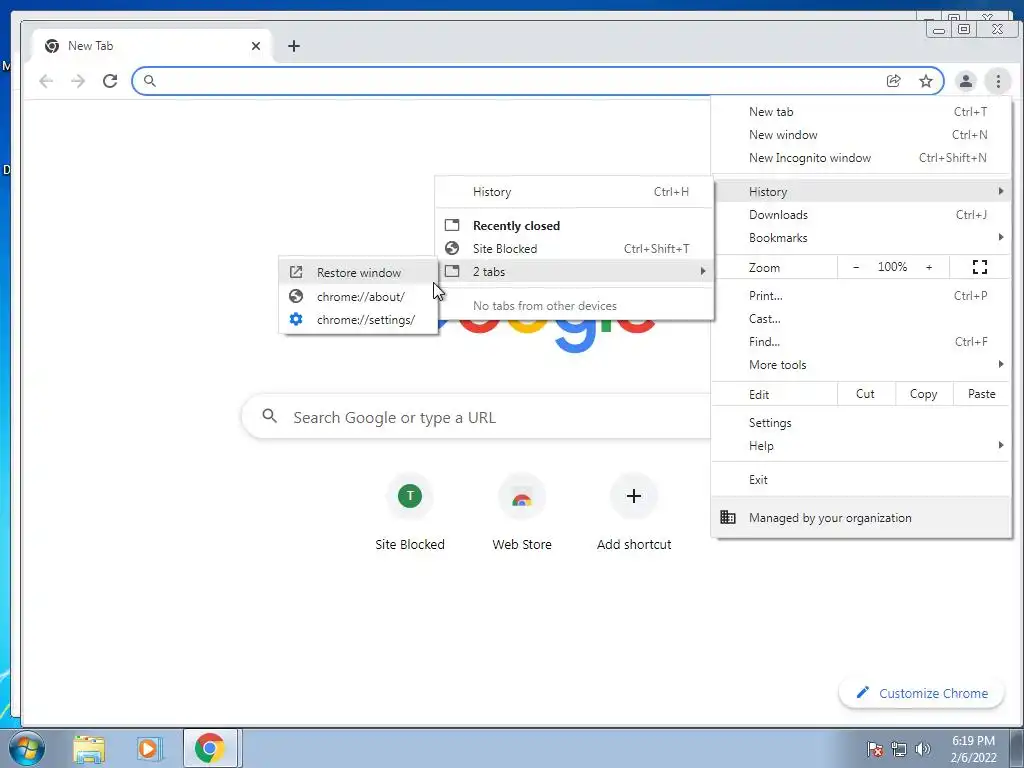Open a new tab with the plus icon
This screenshot has width=1024, height=768.
294,46
